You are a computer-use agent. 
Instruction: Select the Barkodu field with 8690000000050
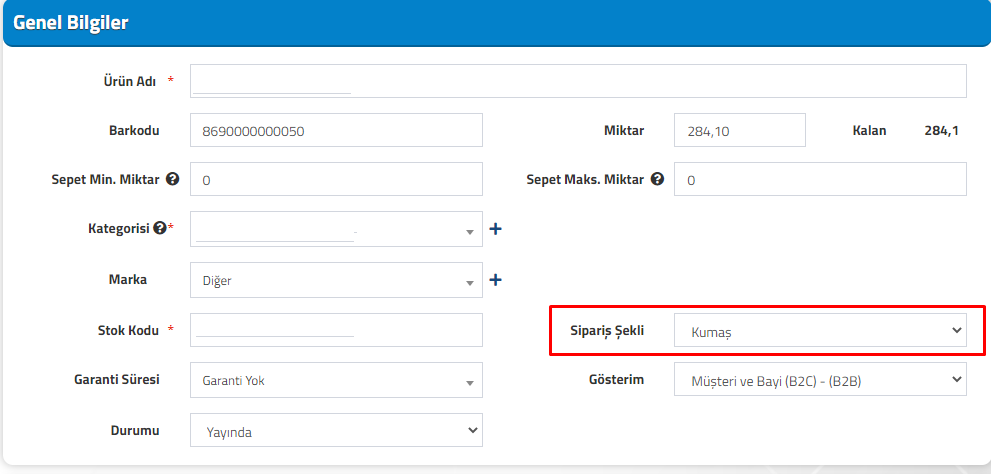click(336, 130)
